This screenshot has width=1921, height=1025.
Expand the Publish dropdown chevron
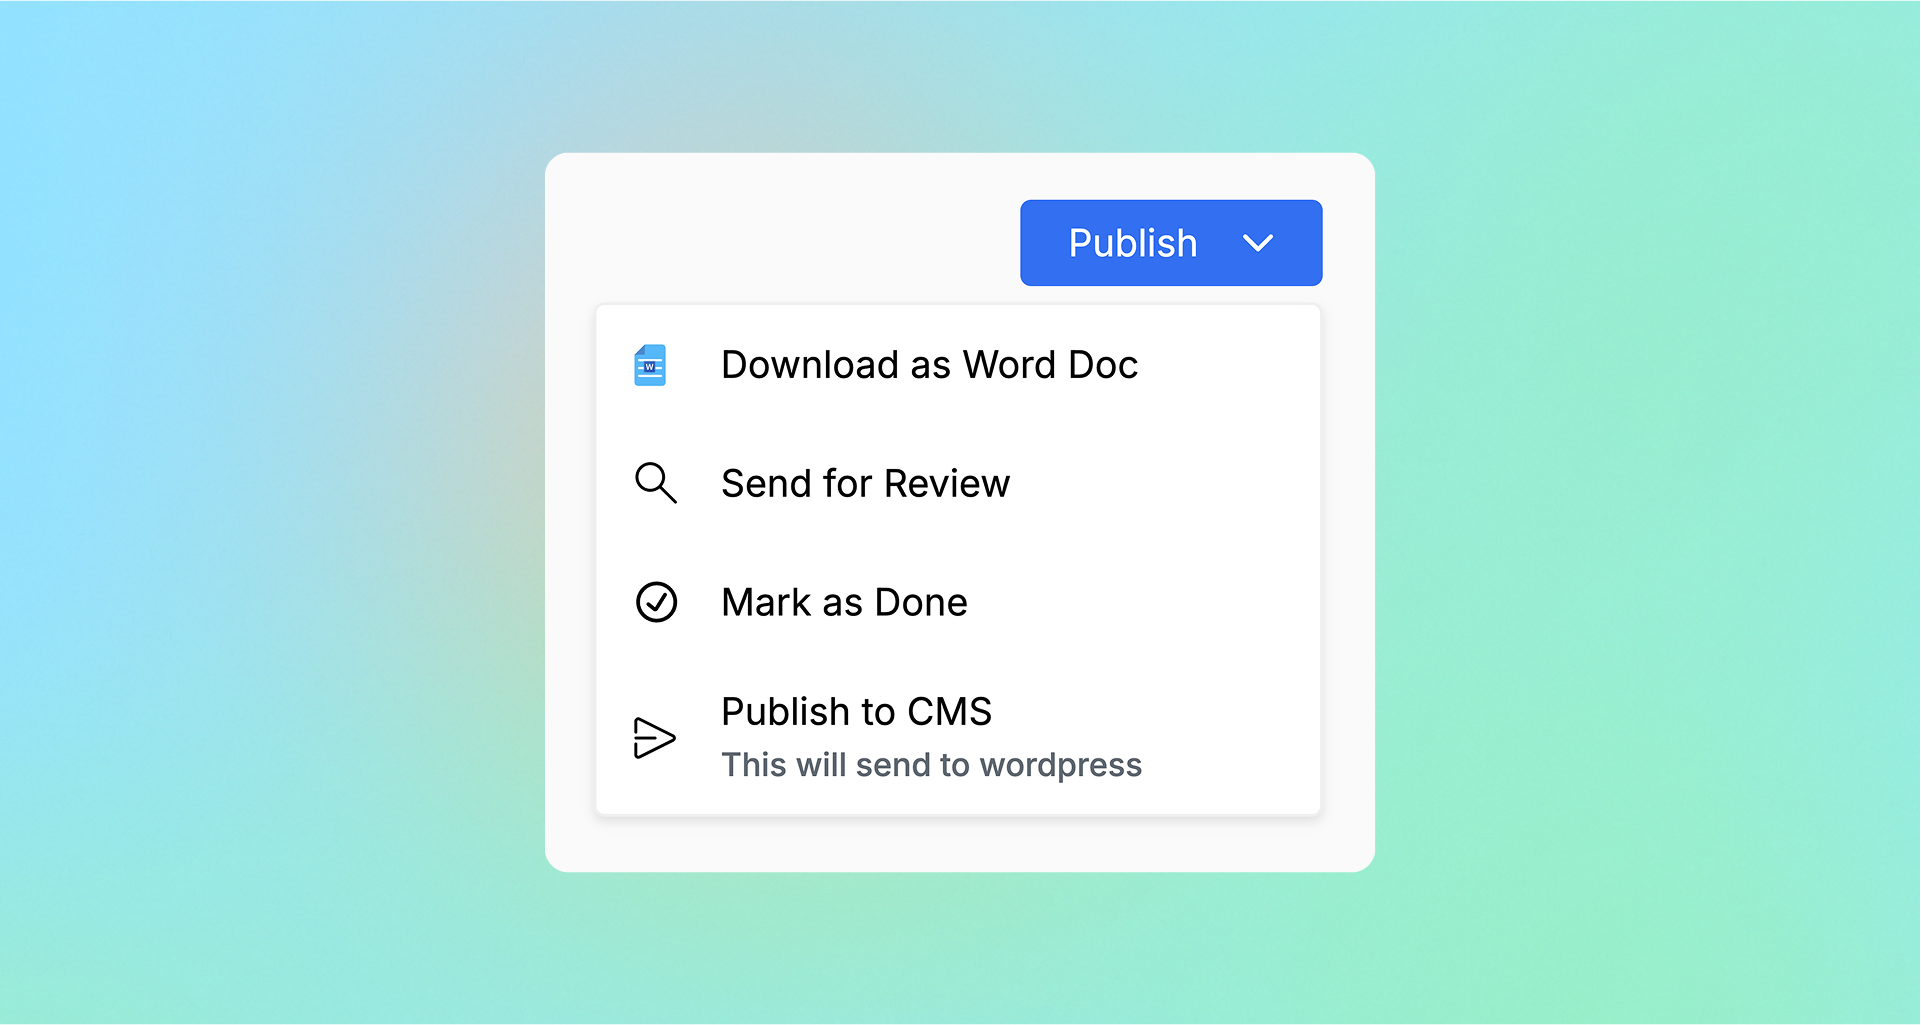(1257, 243)
